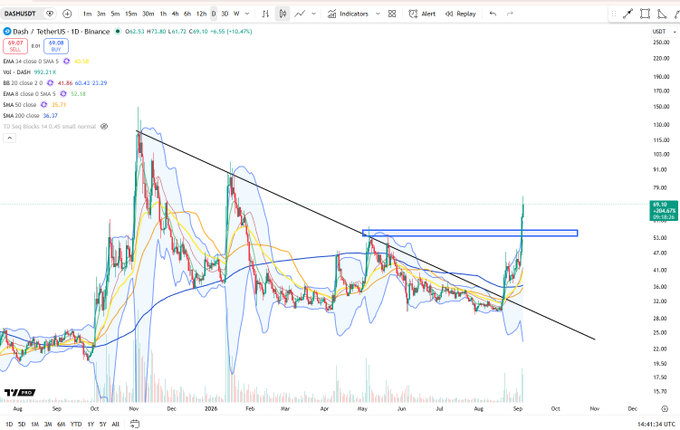Start bar Replay mode
The height and width of the screenshot is (430, 680).
pyautogui.click(x=461, y=14)
